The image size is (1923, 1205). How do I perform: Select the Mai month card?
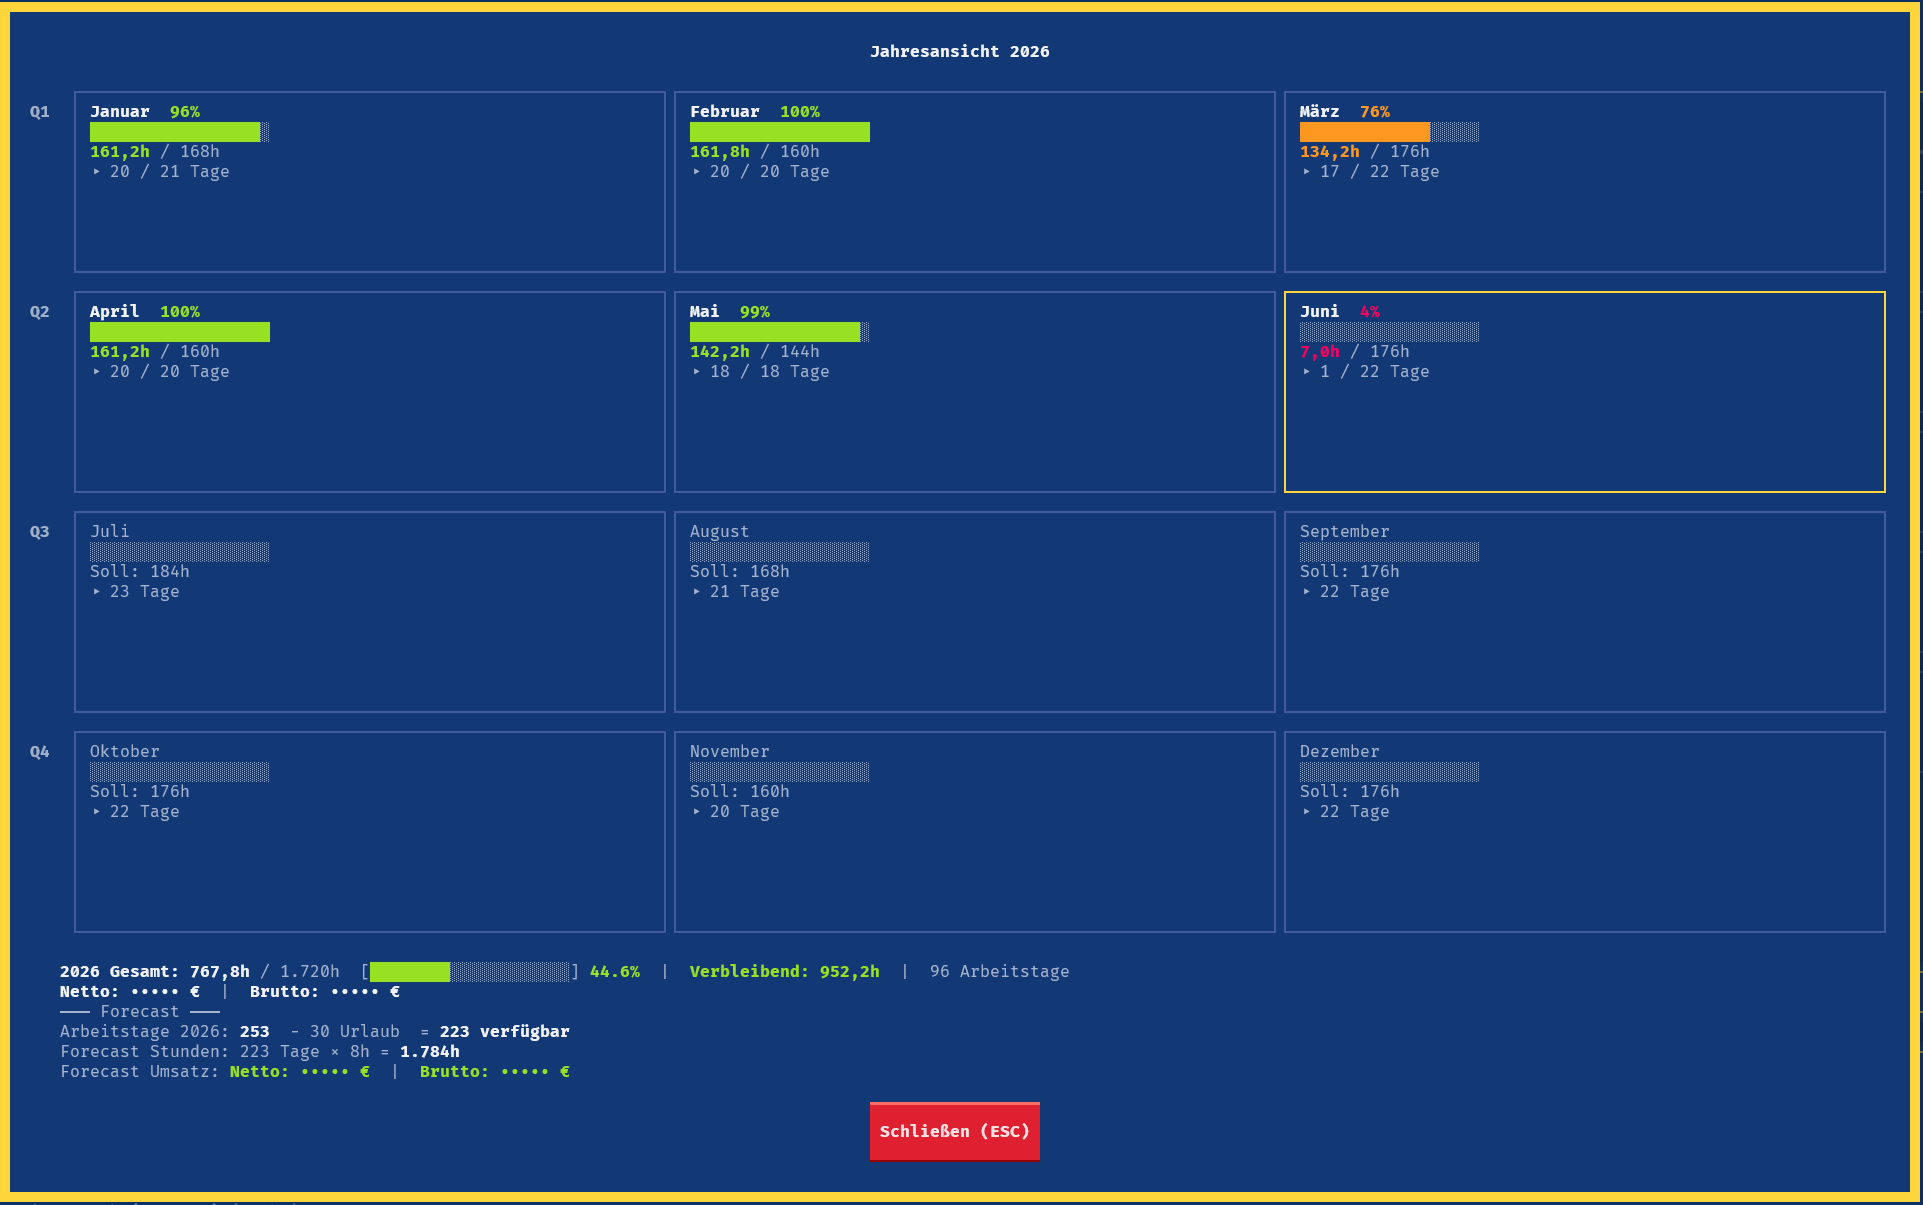pos(975,392)
